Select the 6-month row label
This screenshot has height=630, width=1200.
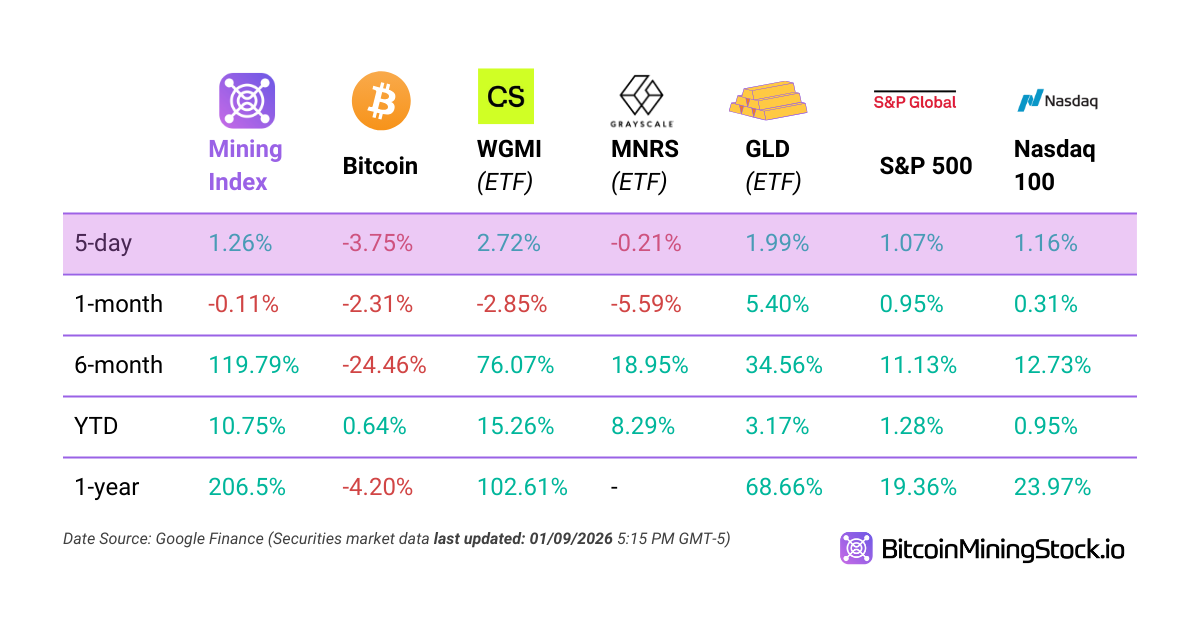(x=119, y=365)
